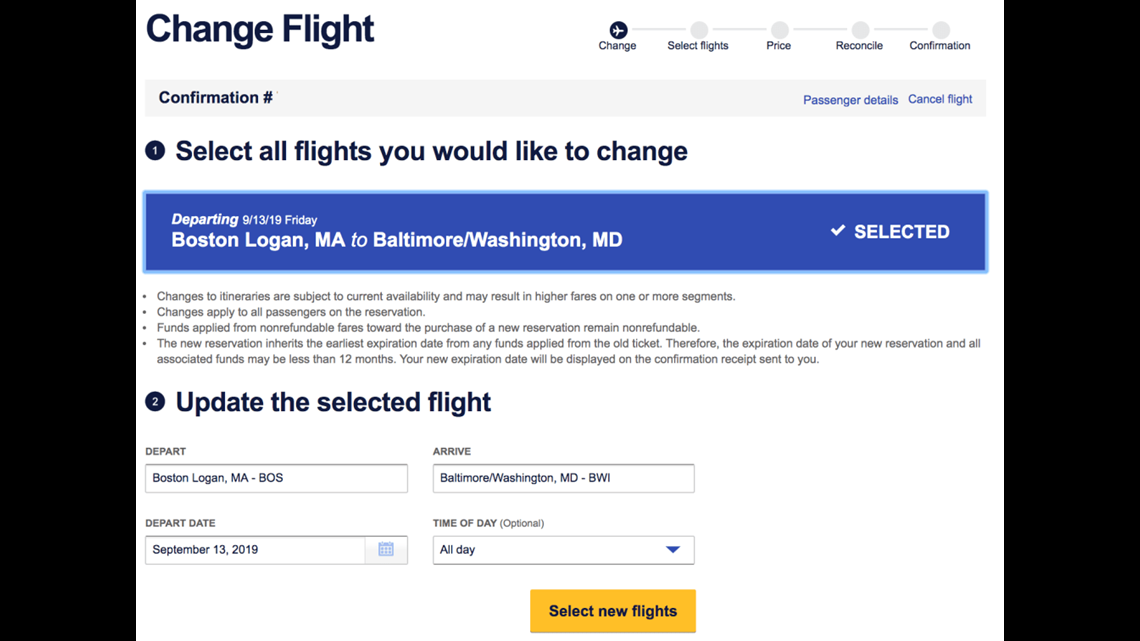
Task: Select the Select flights step label
Action: [698, 46]
